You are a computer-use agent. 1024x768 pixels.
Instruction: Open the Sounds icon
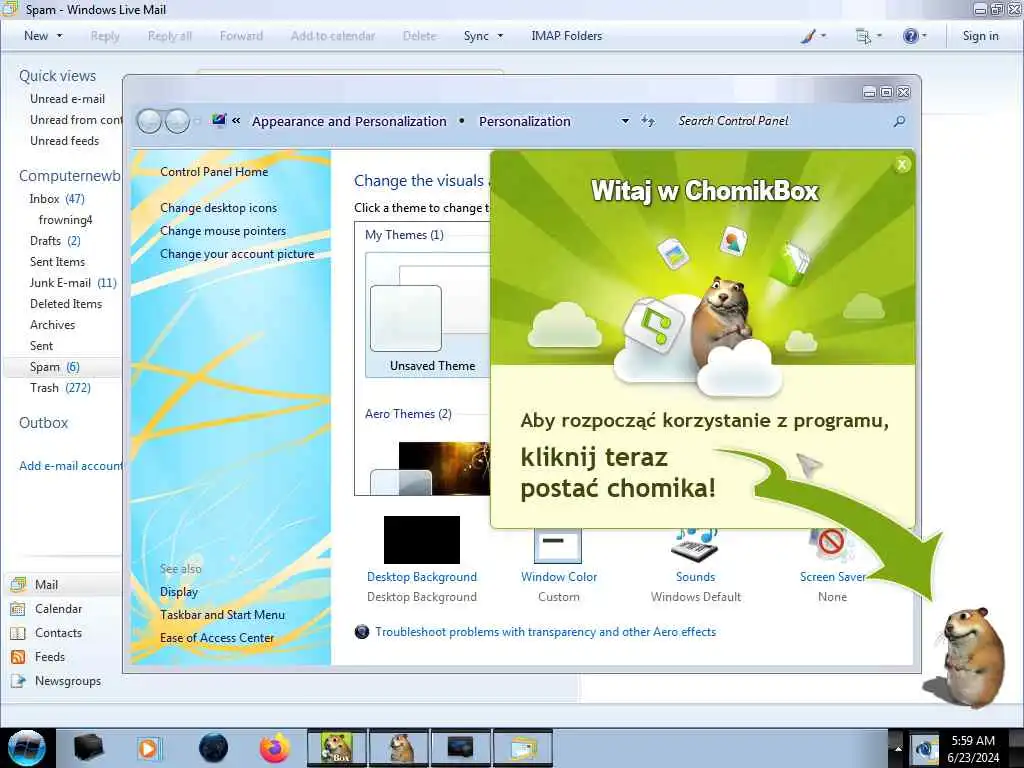coord(695,545)
